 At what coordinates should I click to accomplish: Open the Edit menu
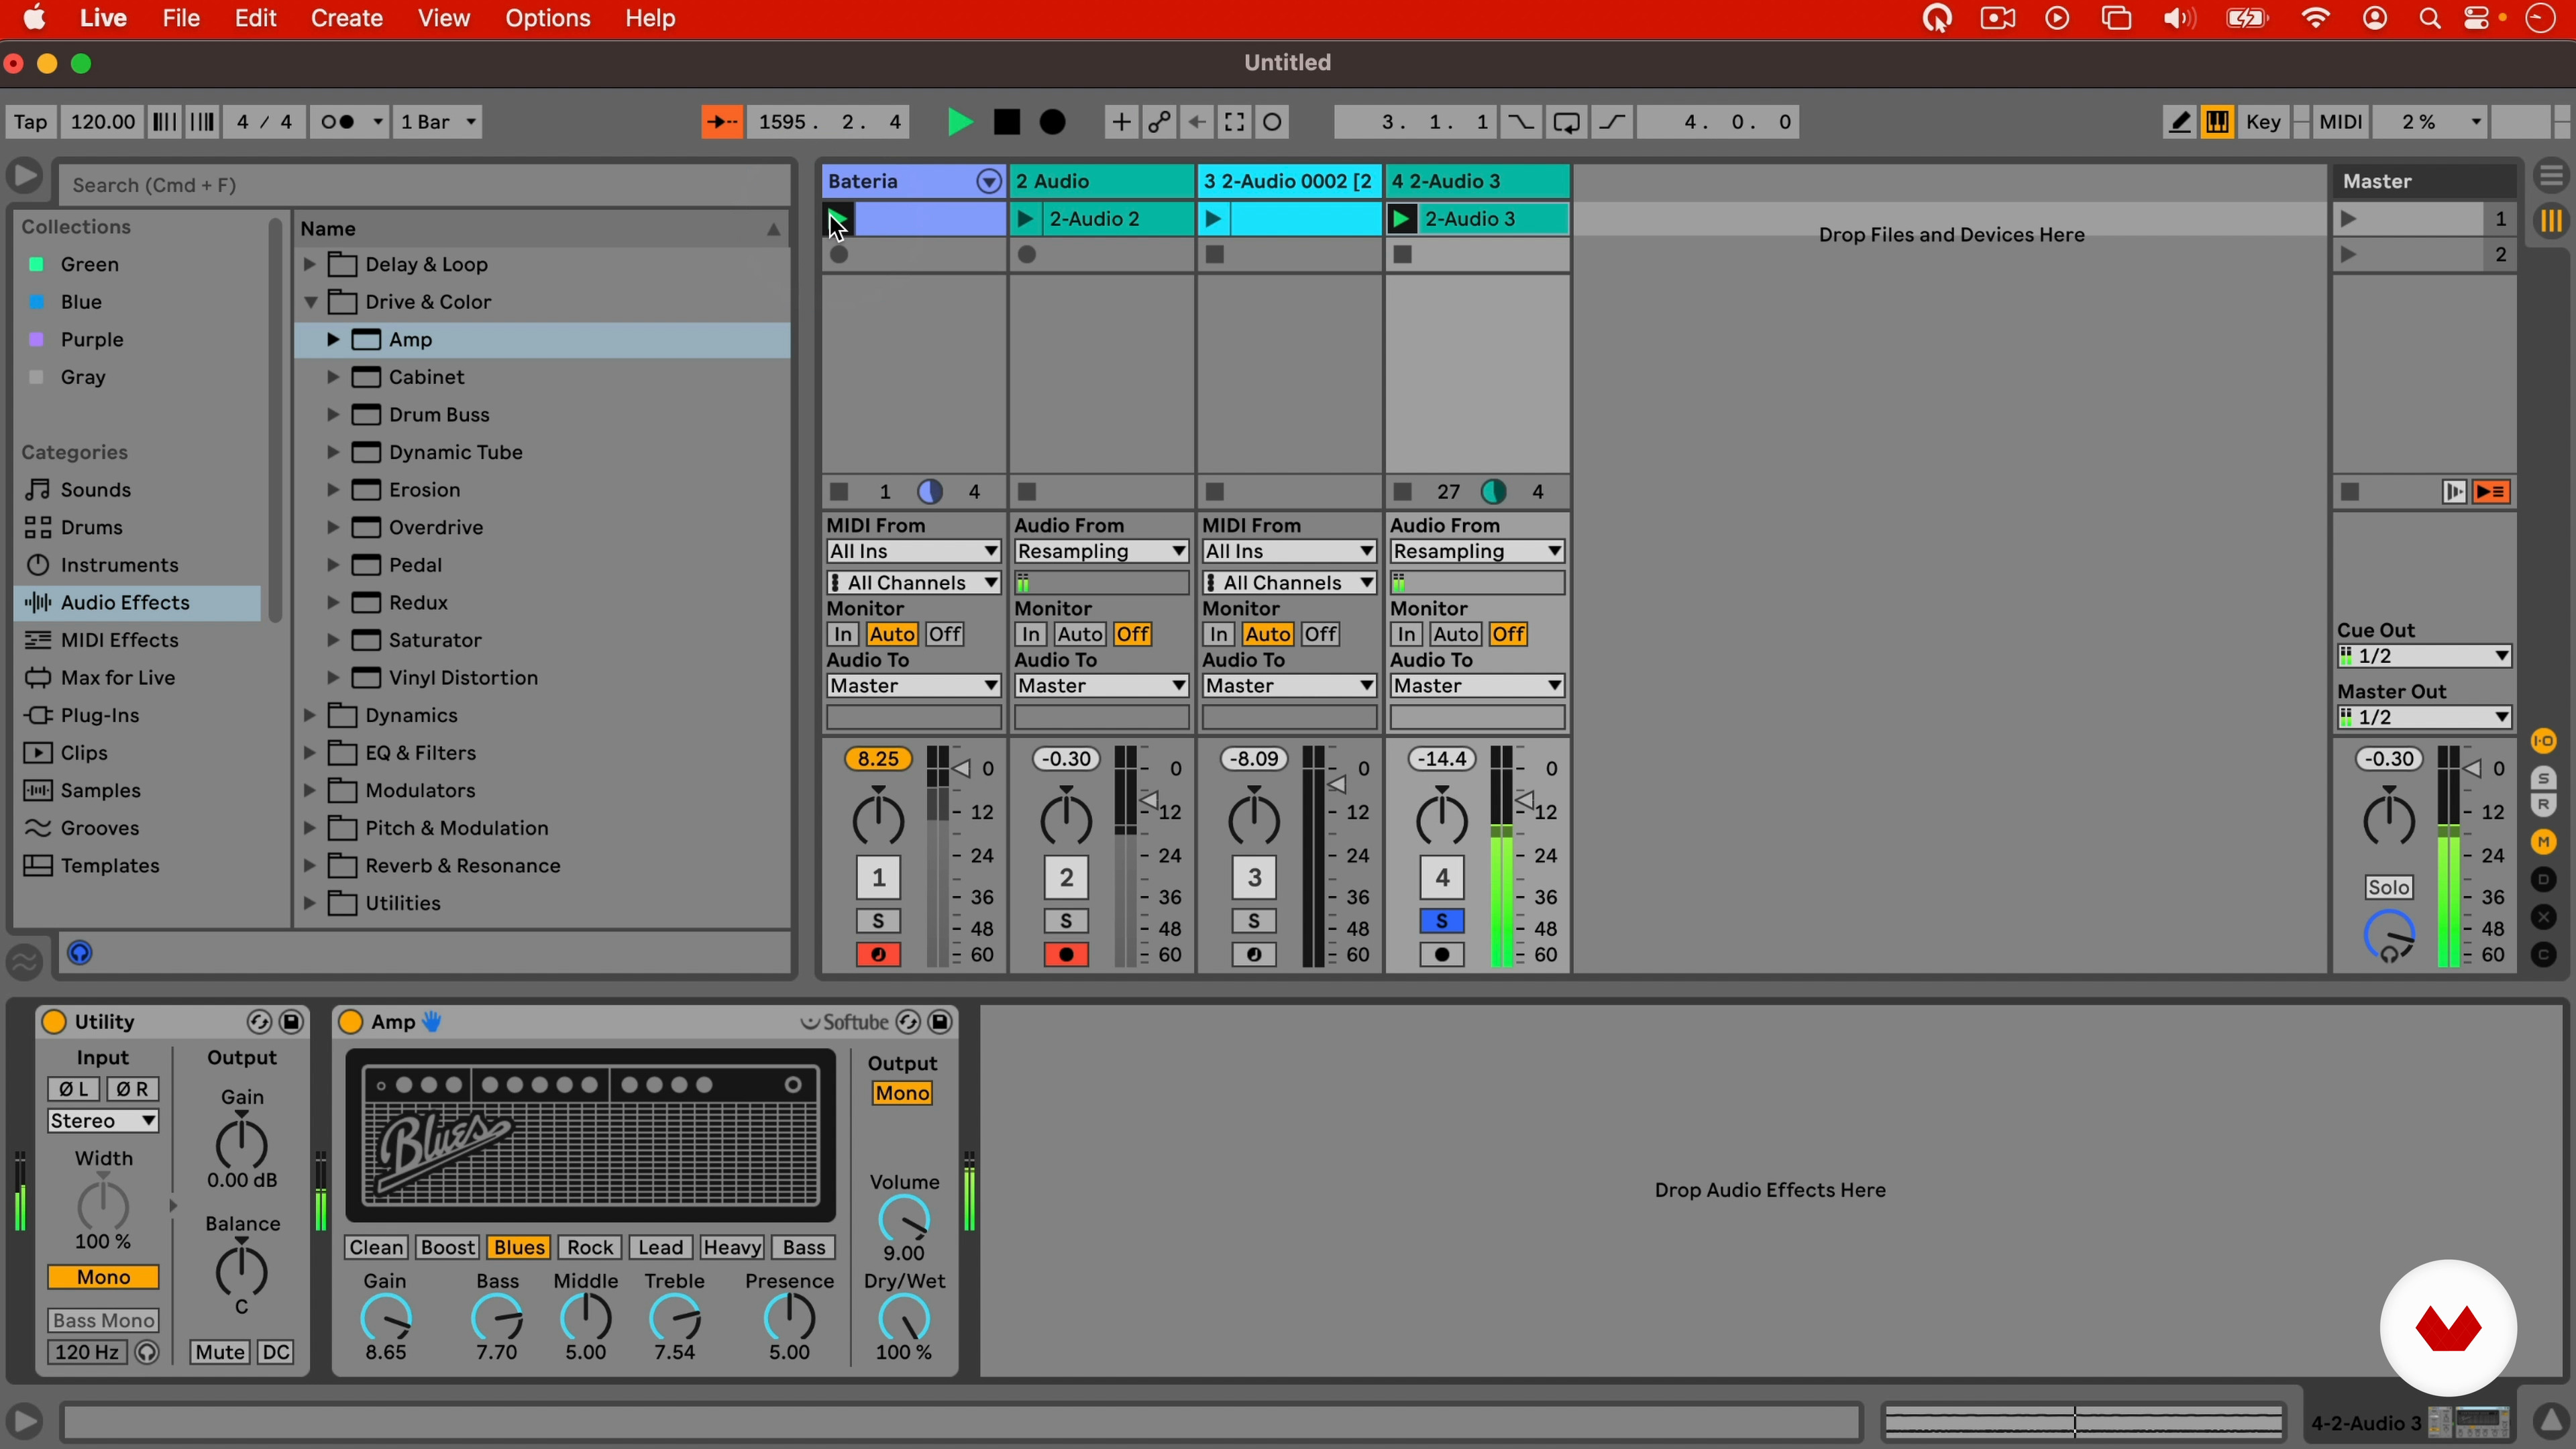(x=256, y=18)
